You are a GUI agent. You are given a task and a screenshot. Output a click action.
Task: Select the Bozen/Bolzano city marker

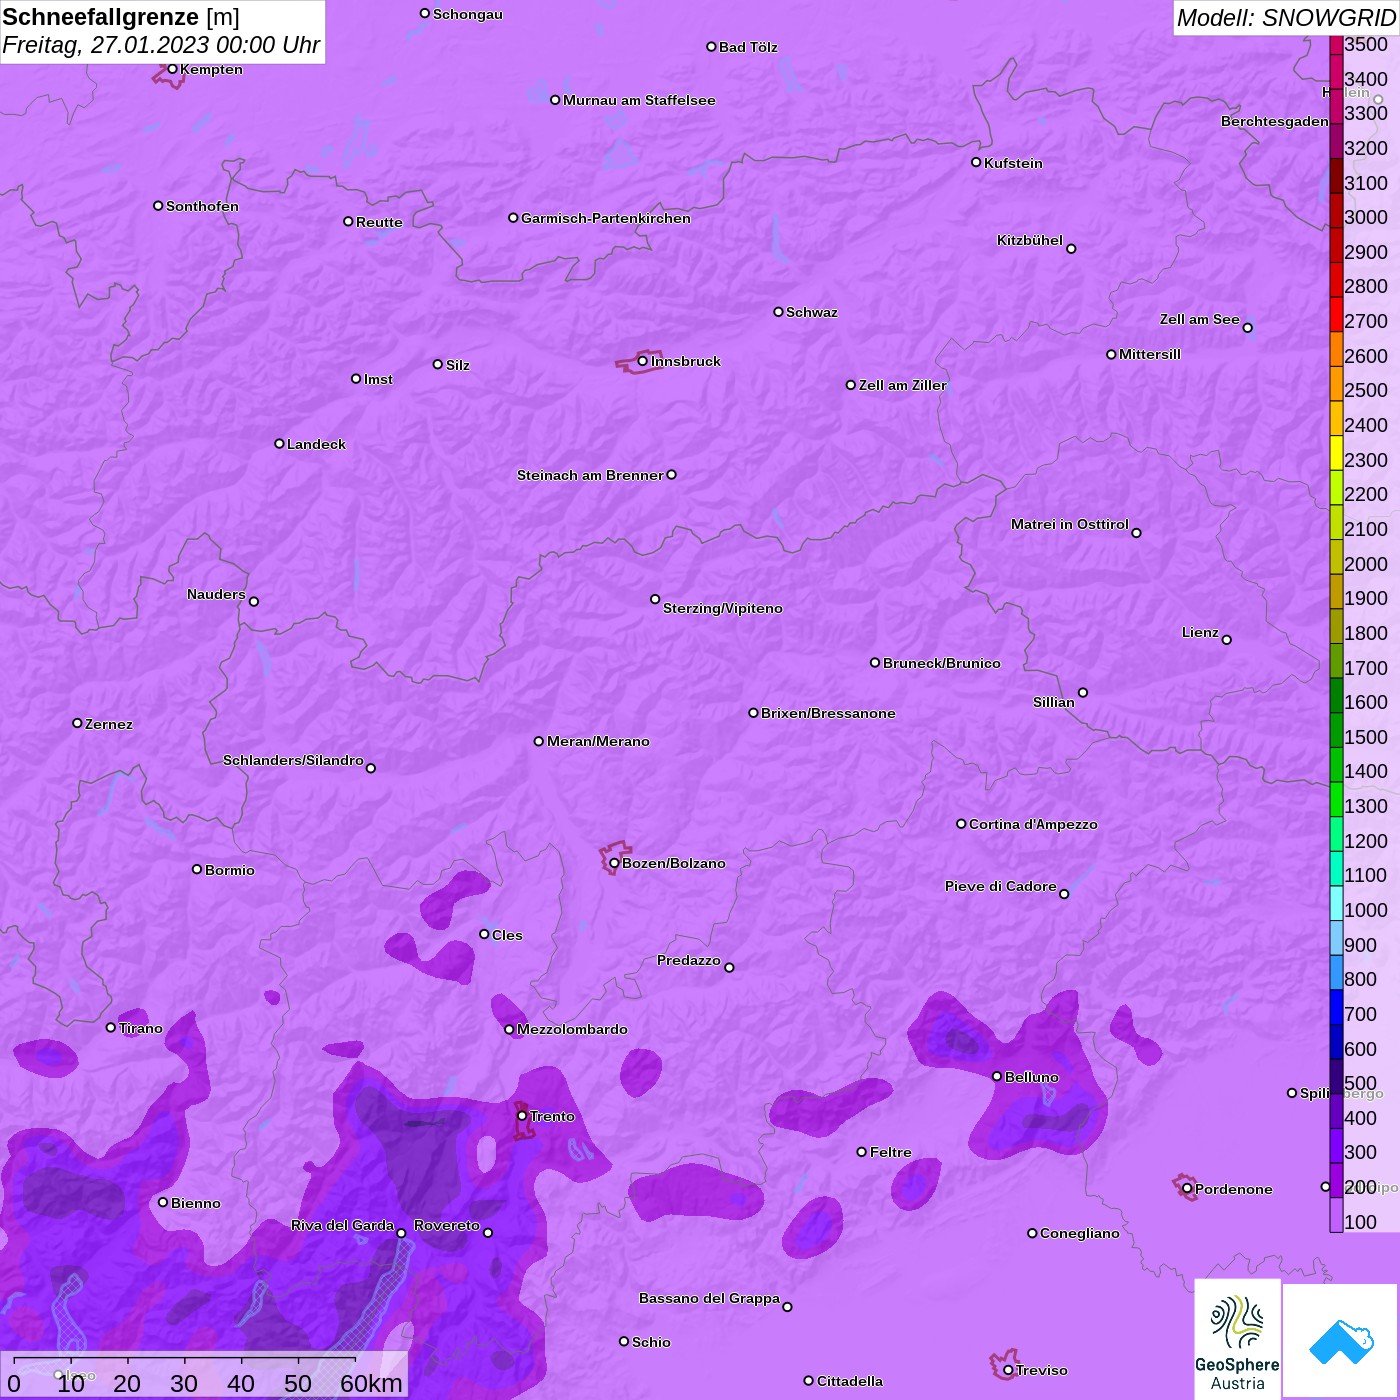tap(614, 863)
